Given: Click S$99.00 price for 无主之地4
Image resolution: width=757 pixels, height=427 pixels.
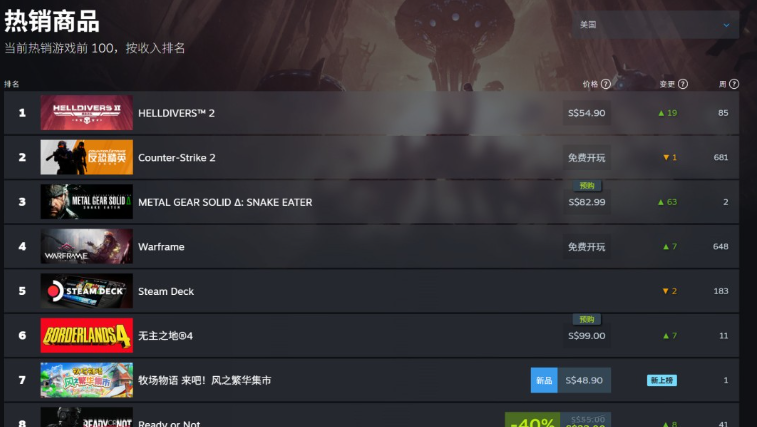Looking at the screenshot, I should point(587,336).
